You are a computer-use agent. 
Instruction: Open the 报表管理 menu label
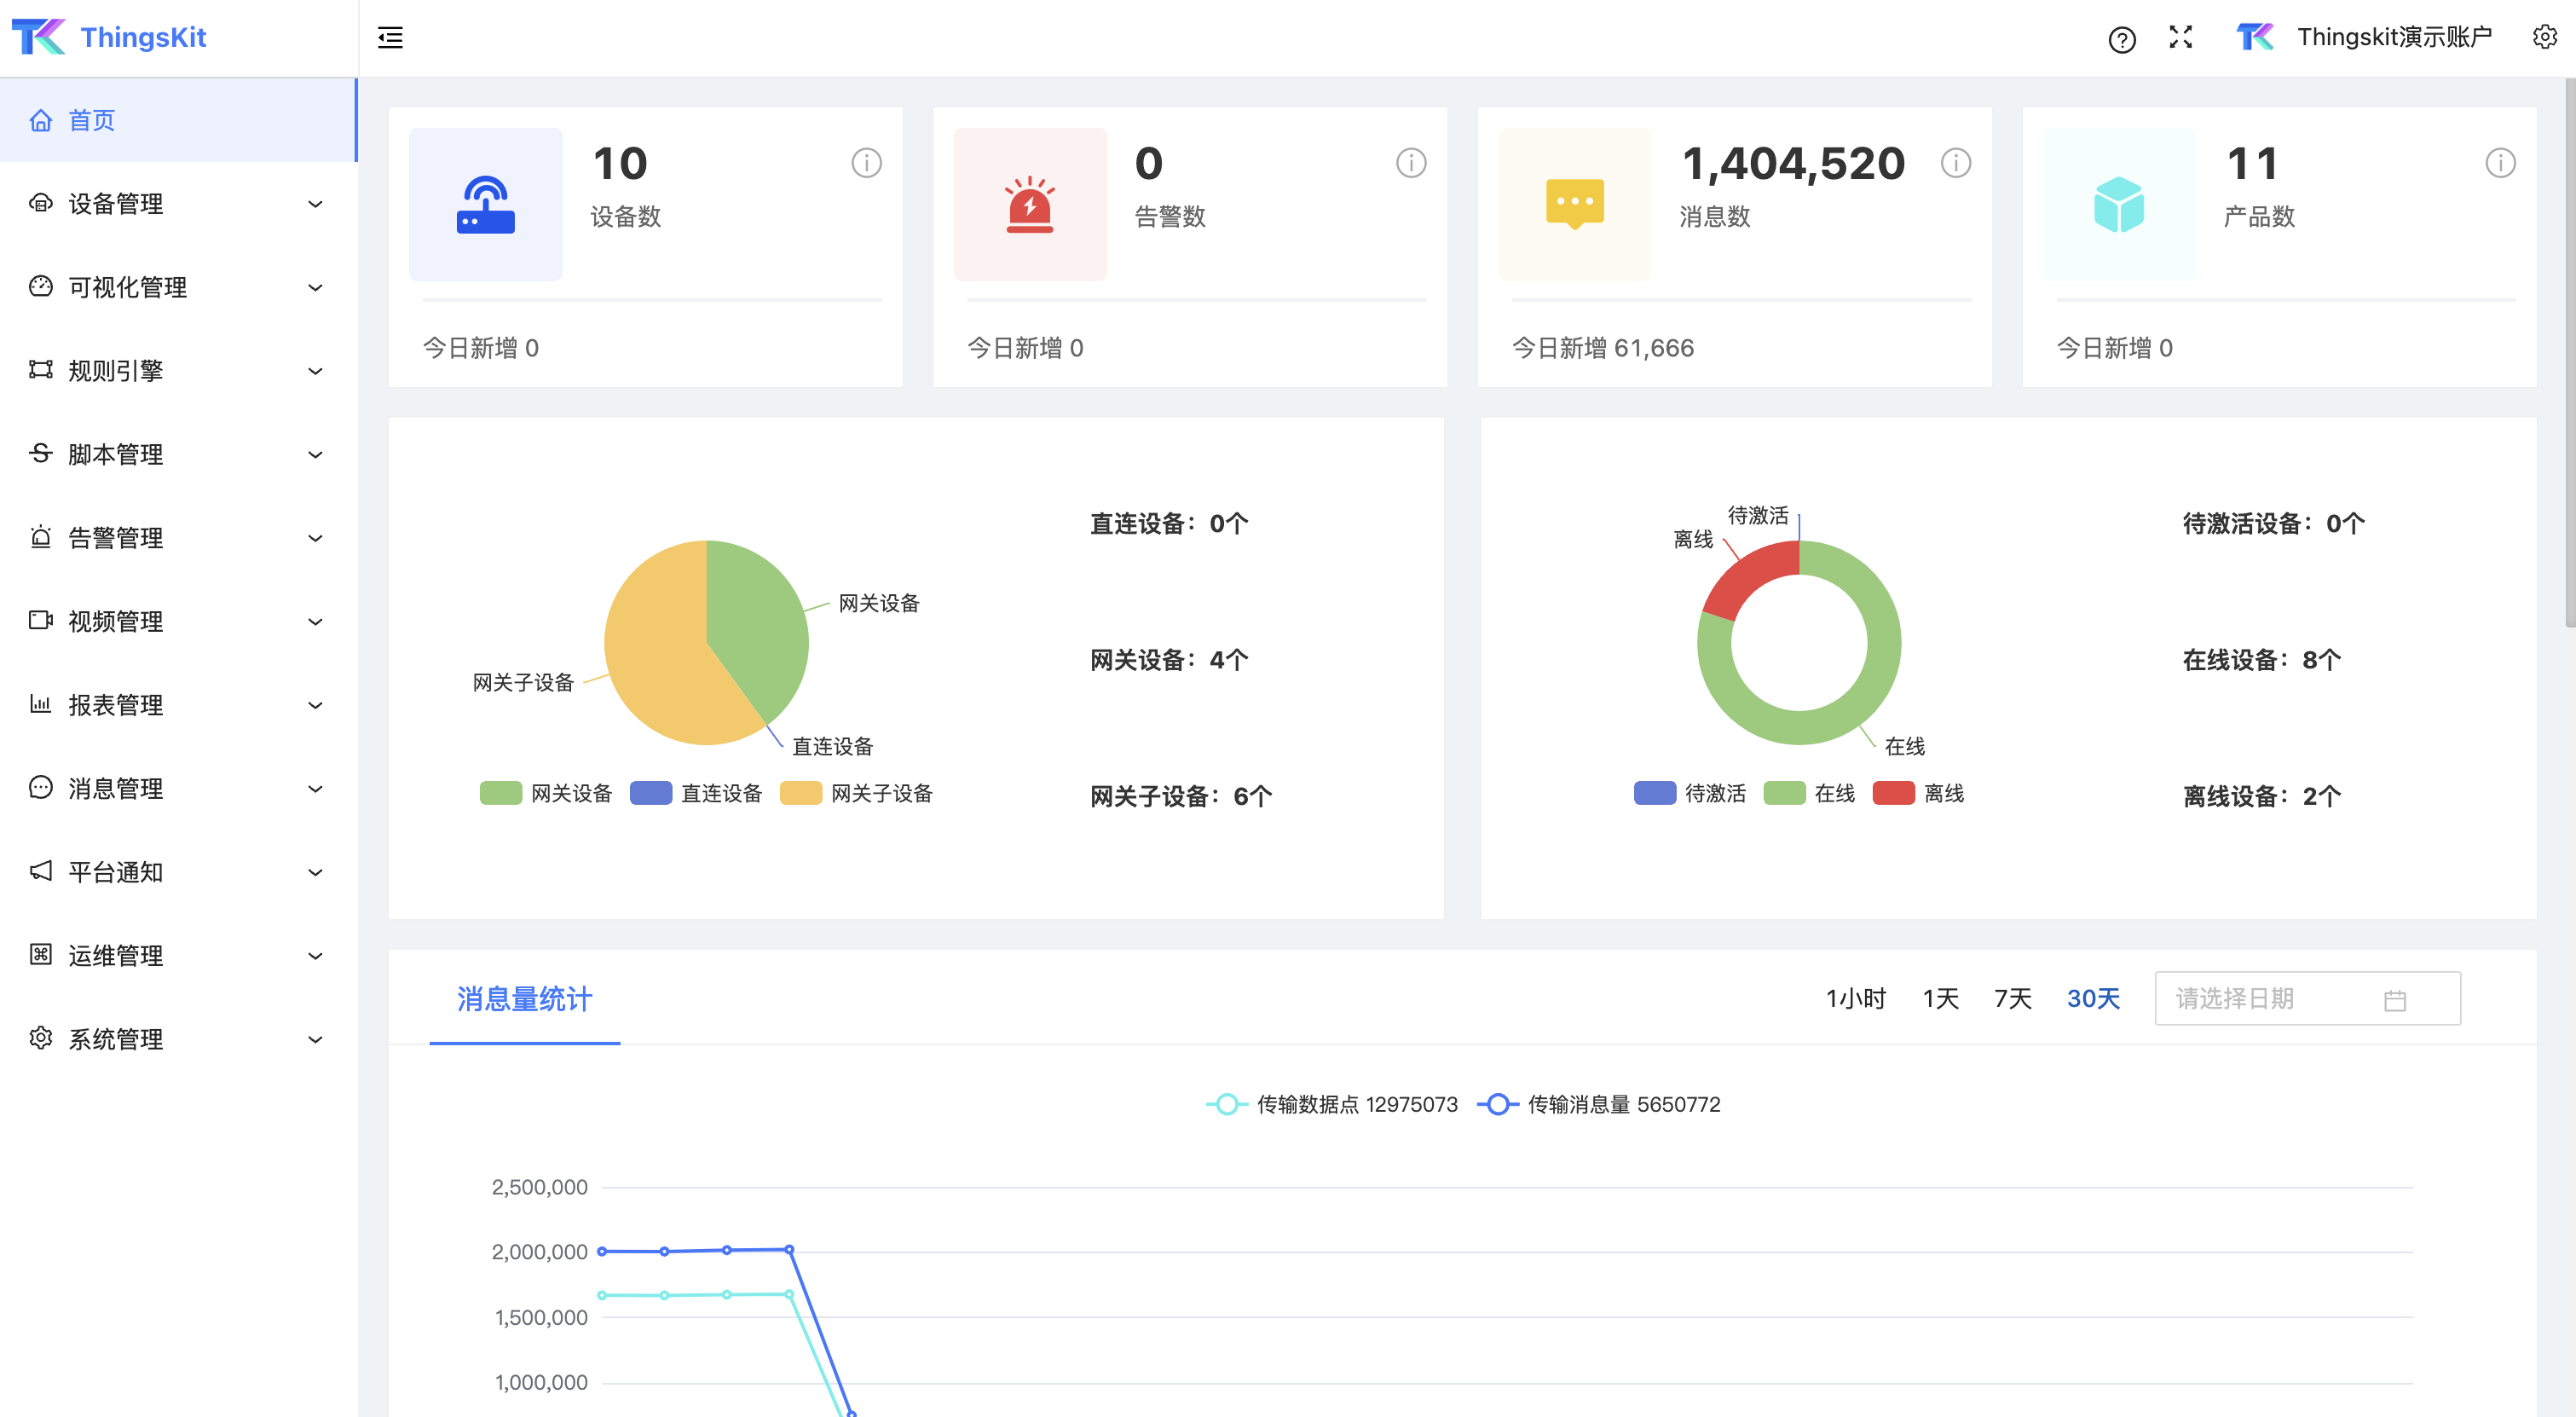click(x=116, y=705)
